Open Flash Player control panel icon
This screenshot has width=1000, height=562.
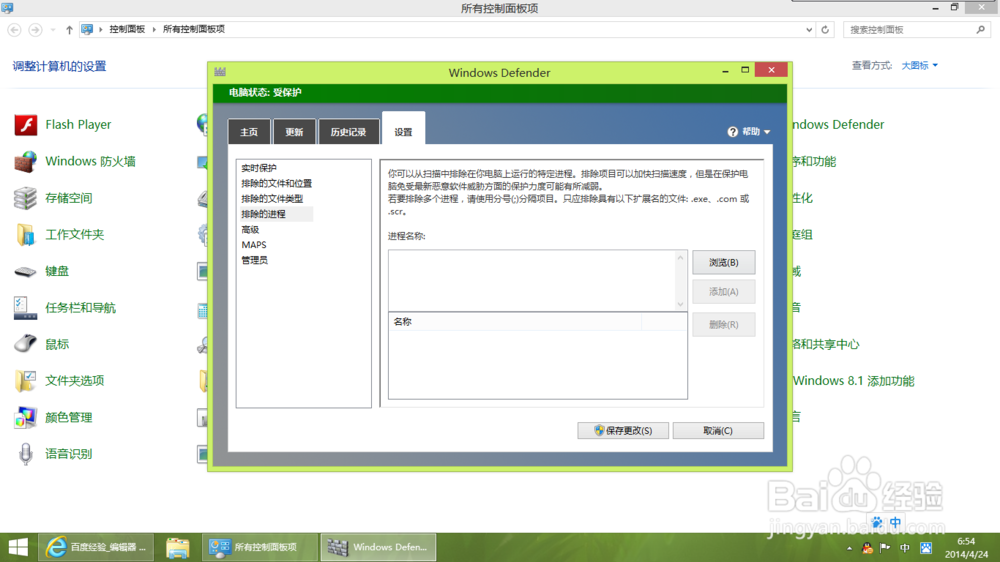pos(26,124)
